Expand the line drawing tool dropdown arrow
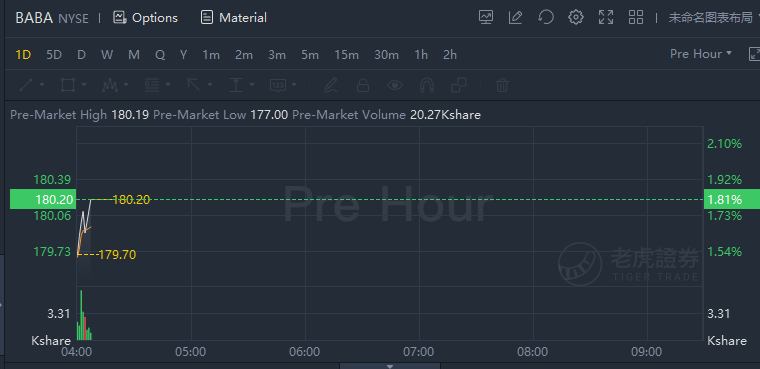Viewport: 760px width, 369px height. pyautogui.click(x=42, y=85)
